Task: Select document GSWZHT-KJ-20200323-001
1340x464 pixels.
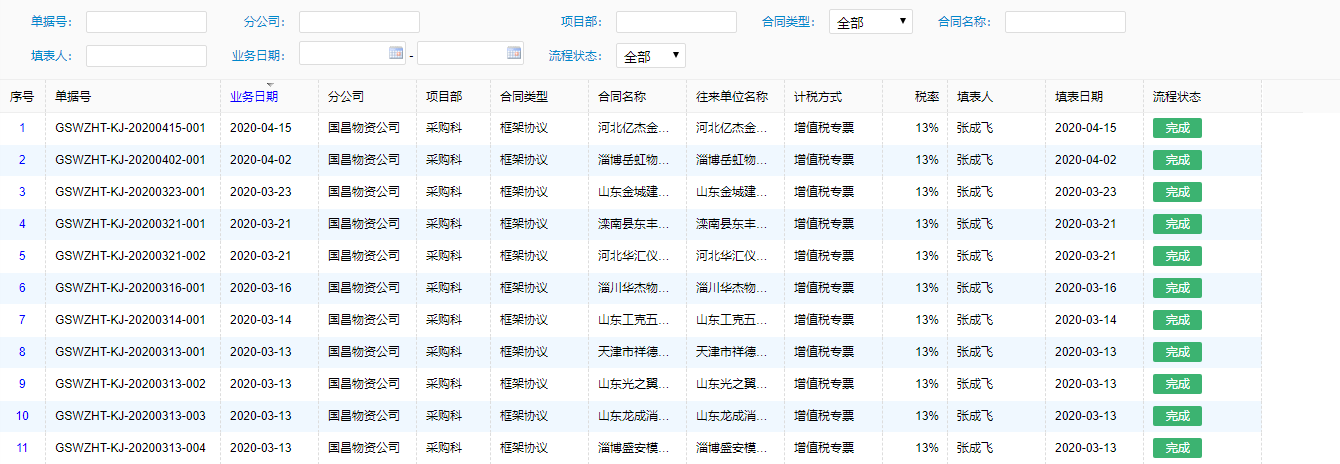Action: point(130,192)
